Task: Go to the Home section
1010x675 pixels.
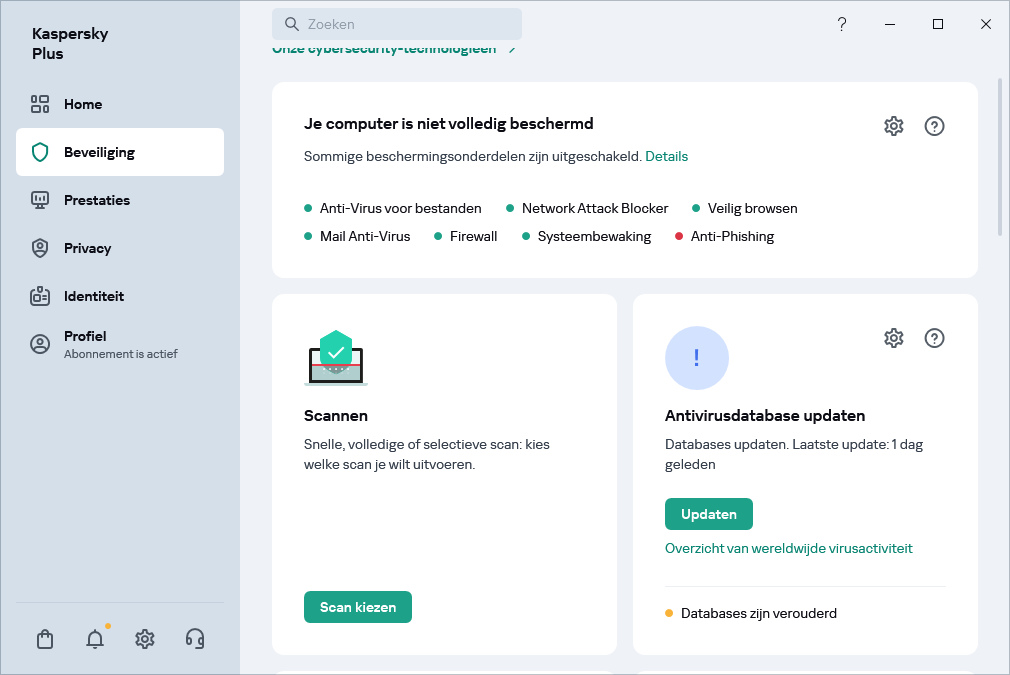Action: click(x=83, y=104)
